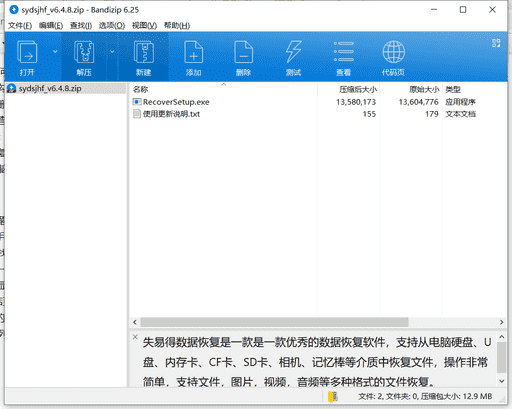The height and width of the screenshot is (409, 512).
Task: Click the toolbar layout grid icon
Action: point(496,43)
